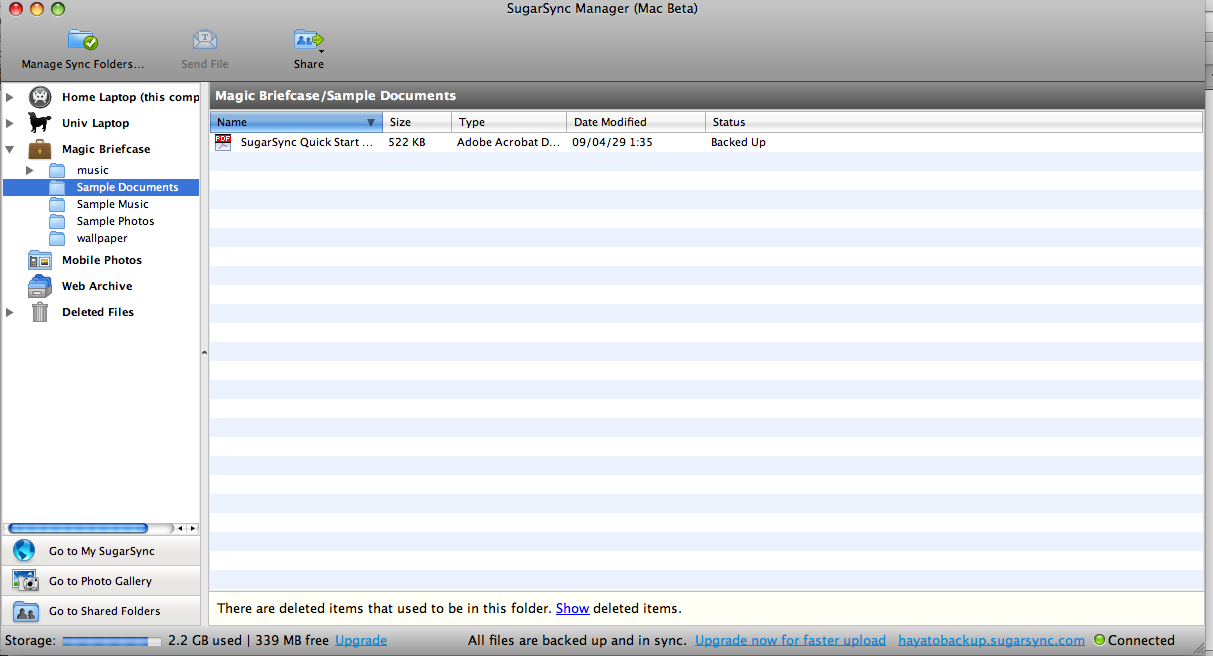Open hayatobackup.sugarsync.com link

pos(991,640)
